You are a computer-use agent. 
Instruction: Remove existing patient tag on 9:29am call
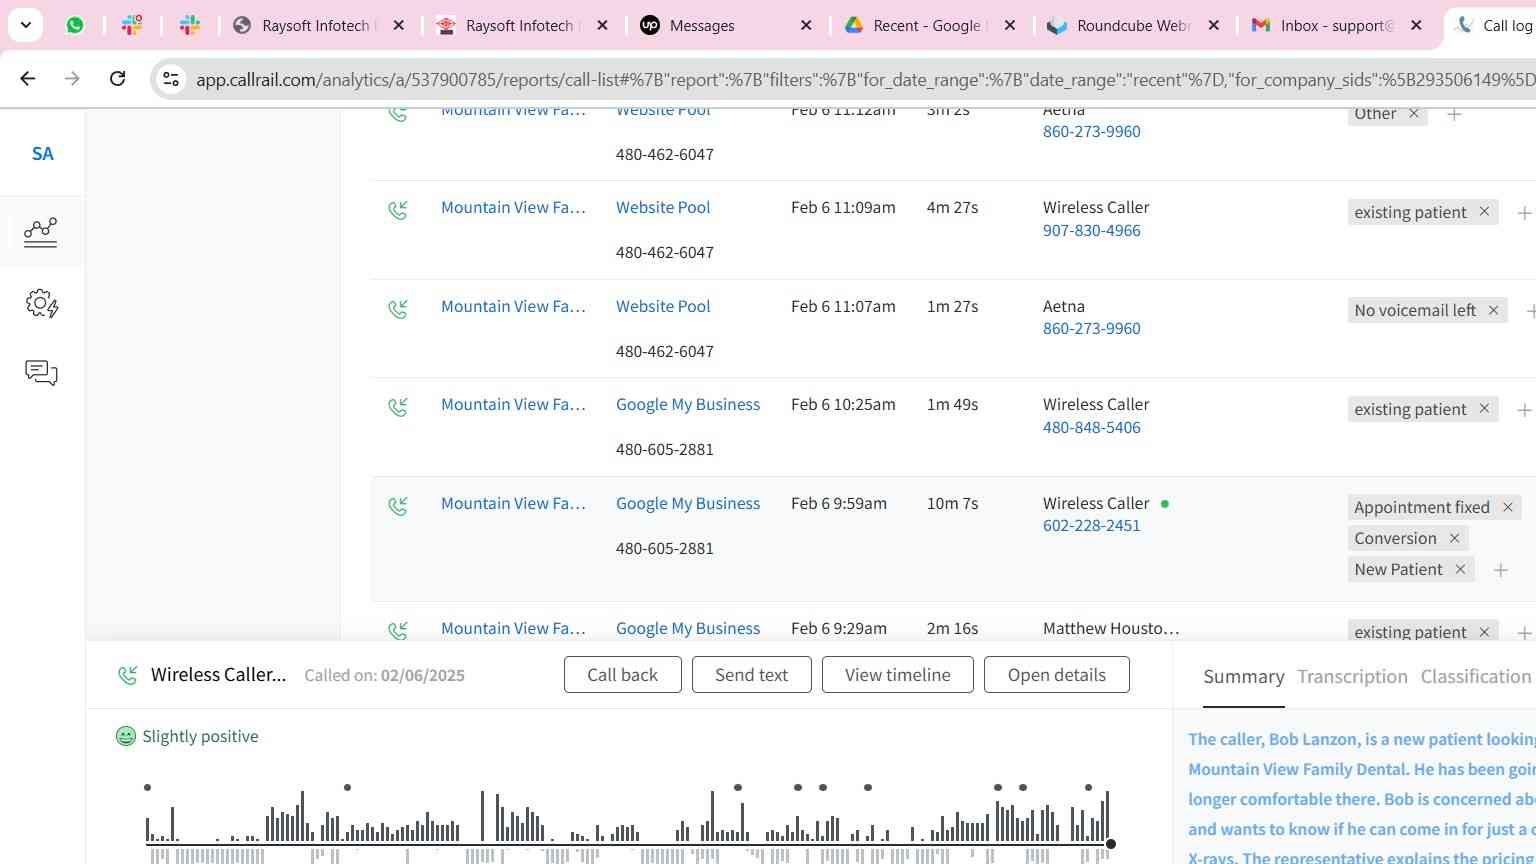click(x=1484, y=632)
